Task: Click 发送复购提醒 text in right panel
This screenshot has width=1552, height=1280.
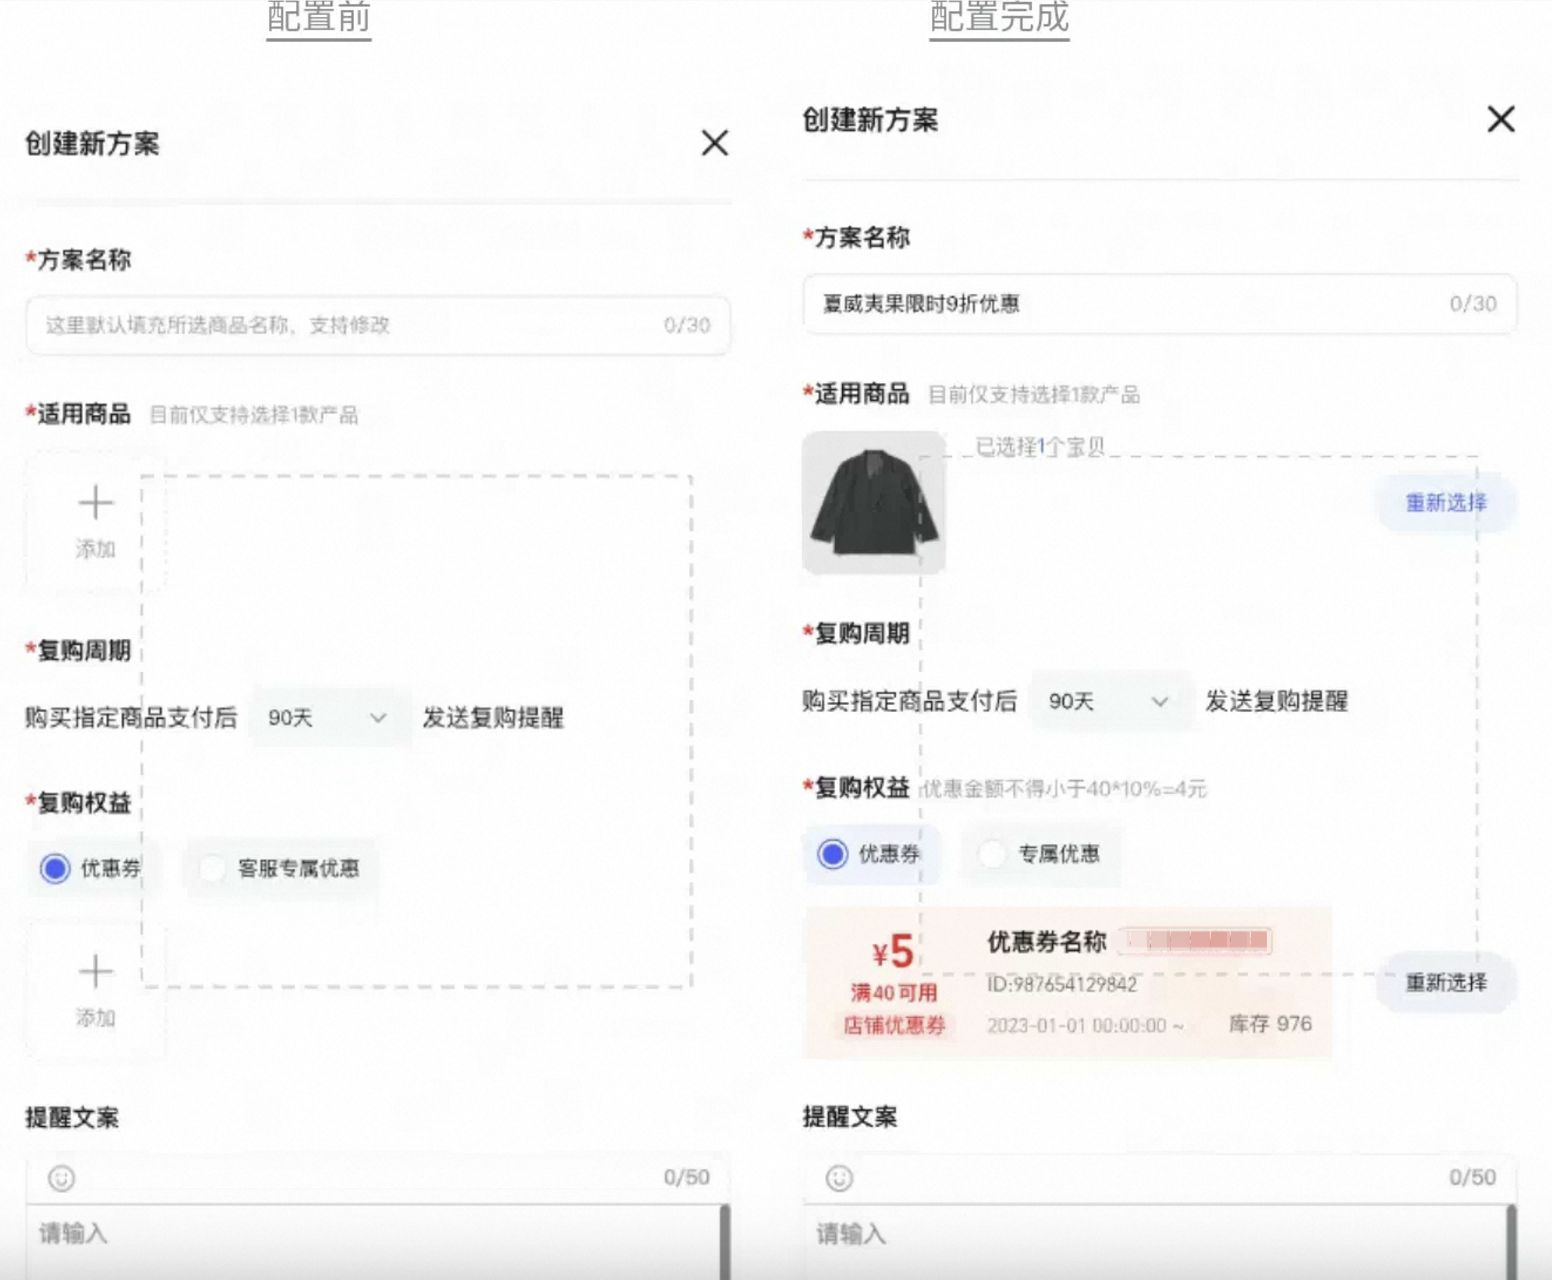Action: [x=1276, y=701]
